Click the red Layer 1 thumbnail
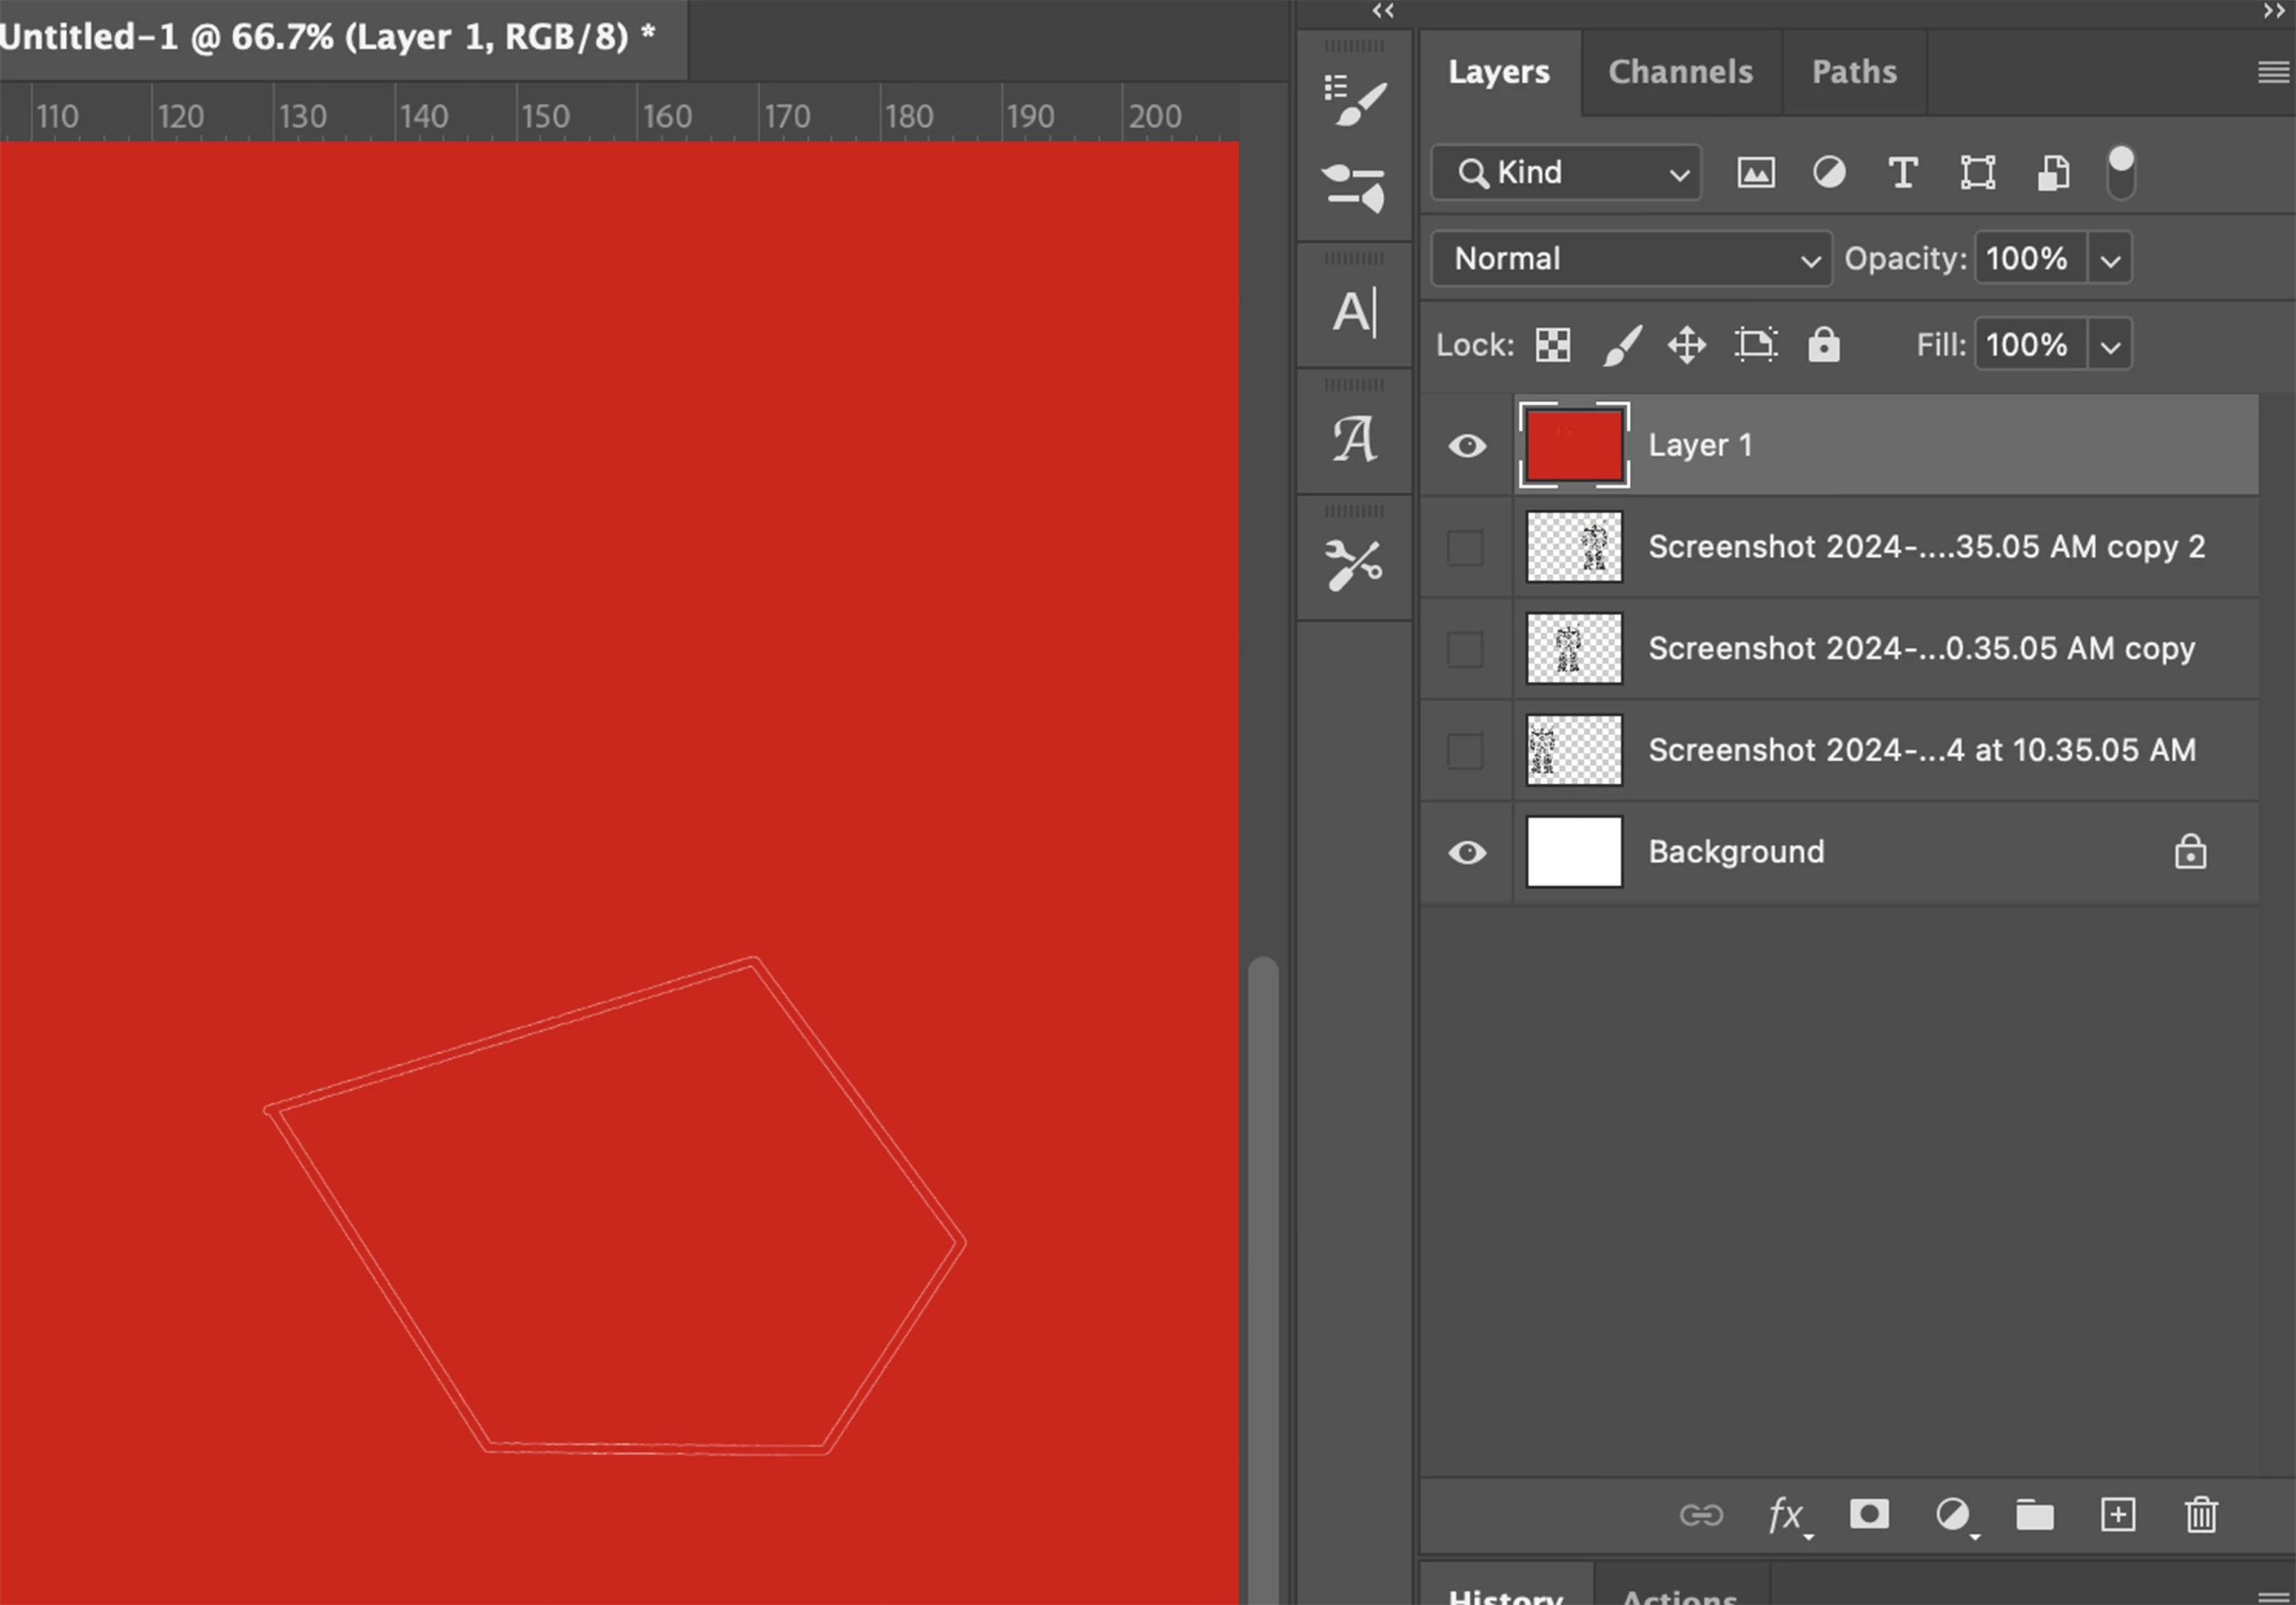 tap(1573, 445)
